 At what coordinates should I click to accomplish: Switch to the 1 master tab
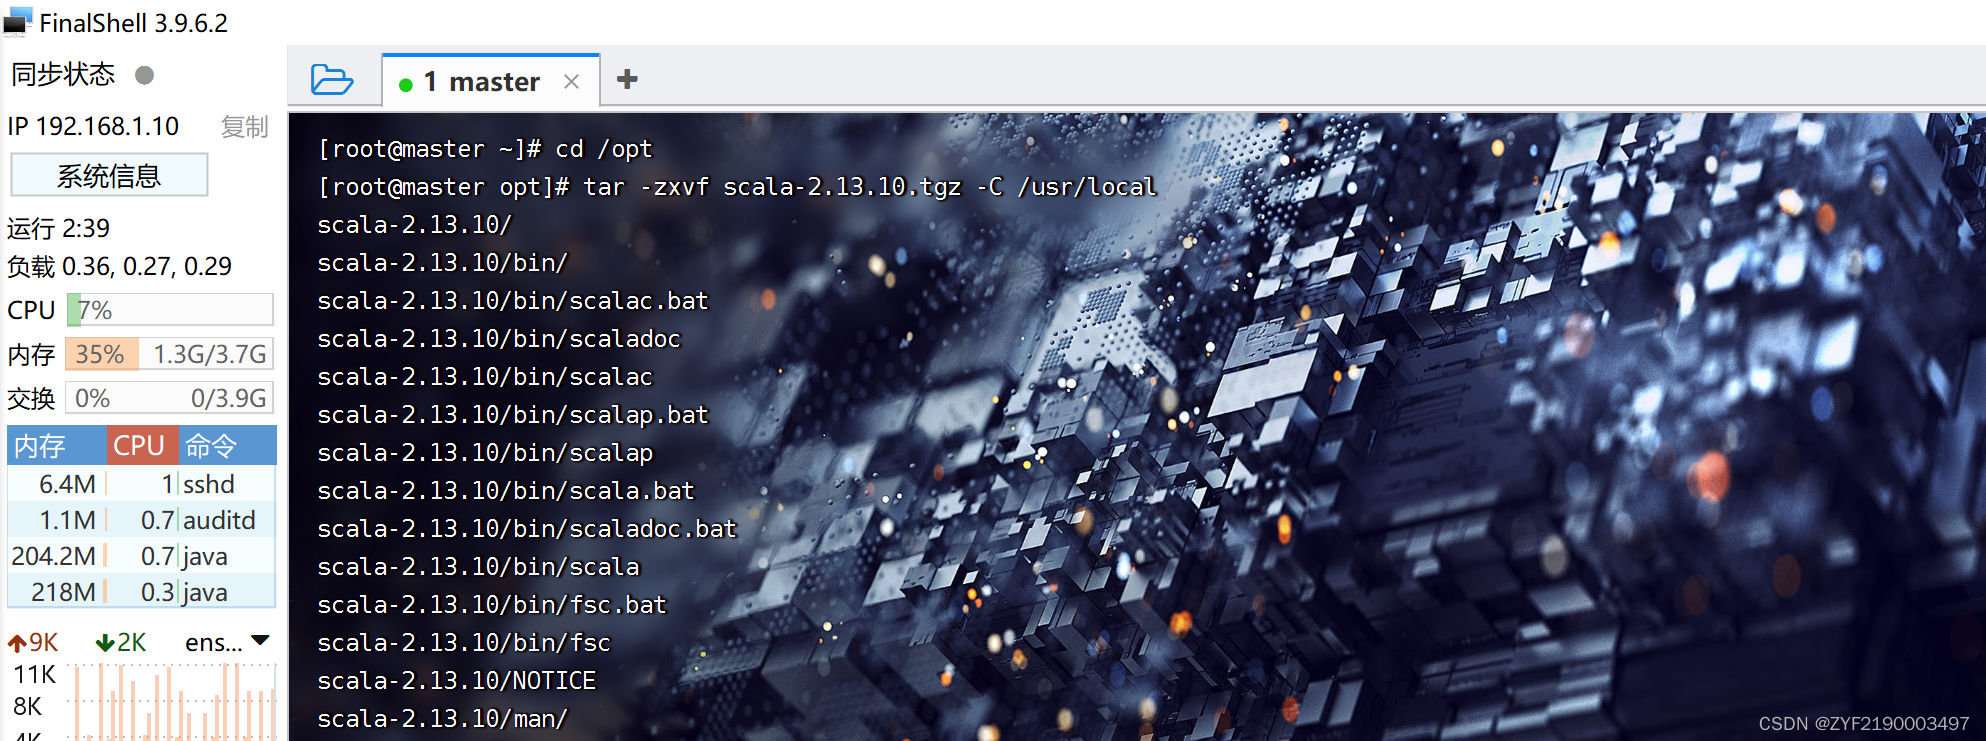point(491,81)
